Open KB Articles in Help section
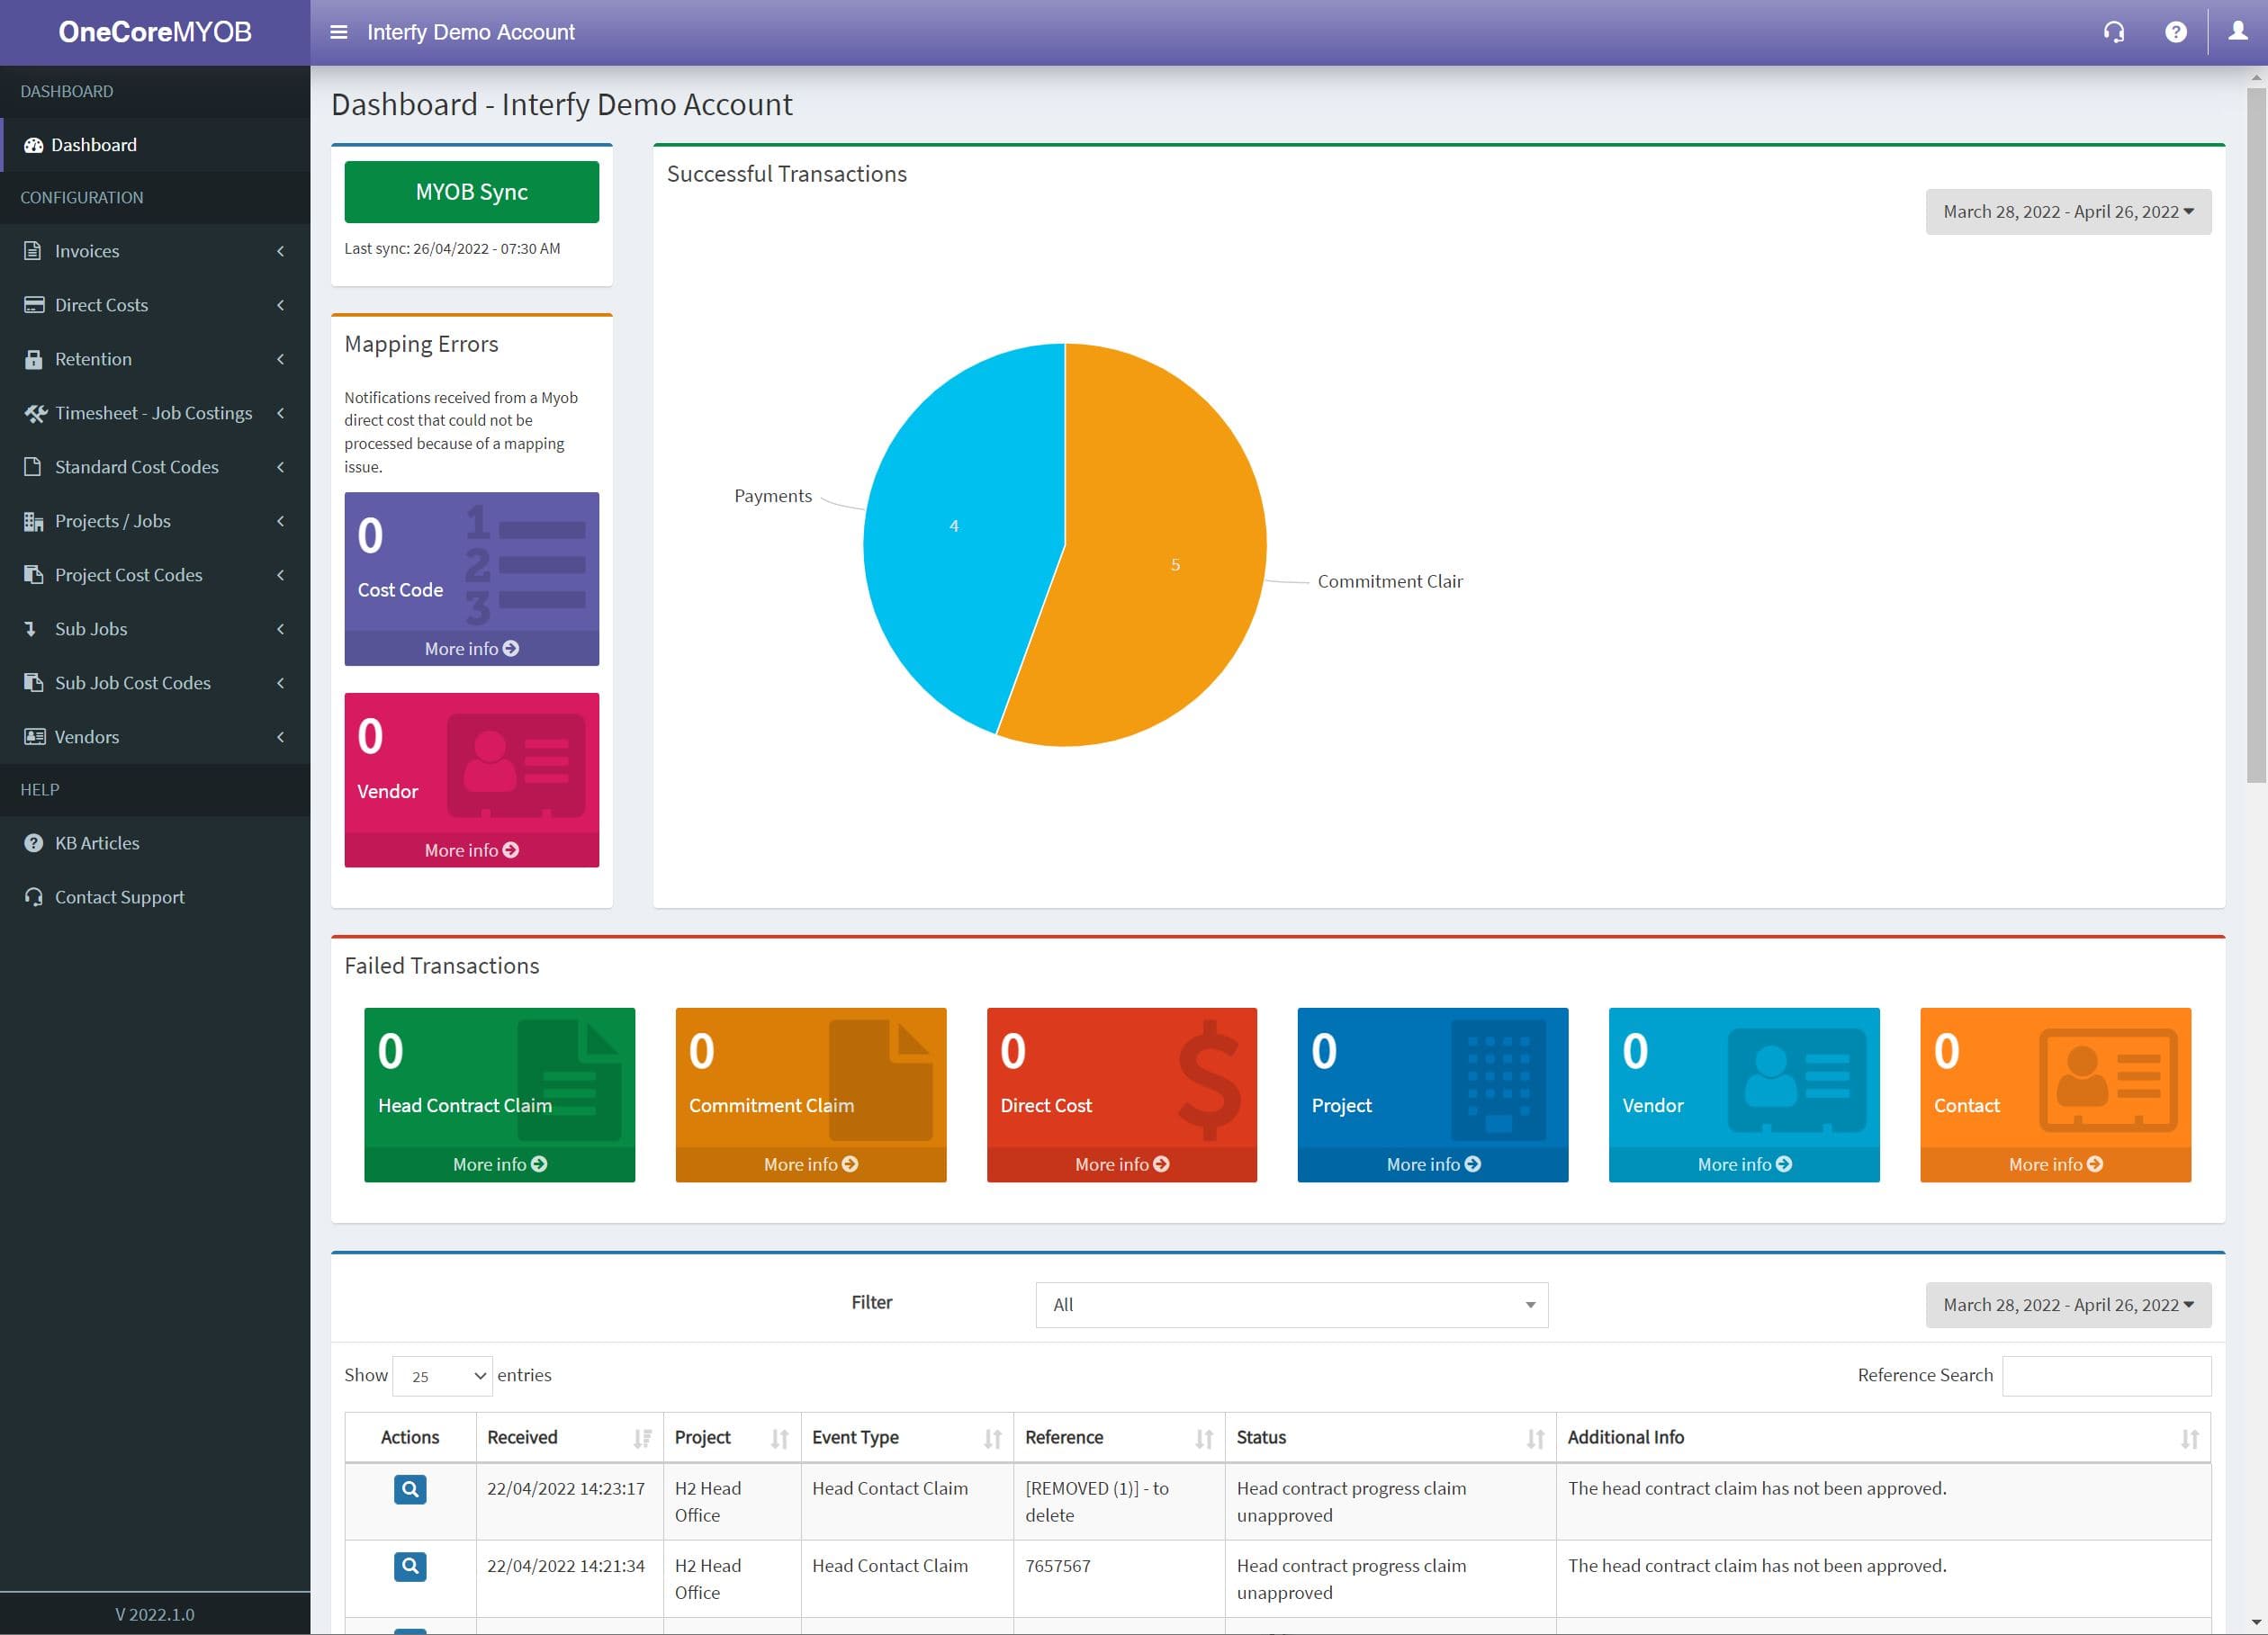The height and width of the screenshot is (1635, 2268). pos(97,843)
